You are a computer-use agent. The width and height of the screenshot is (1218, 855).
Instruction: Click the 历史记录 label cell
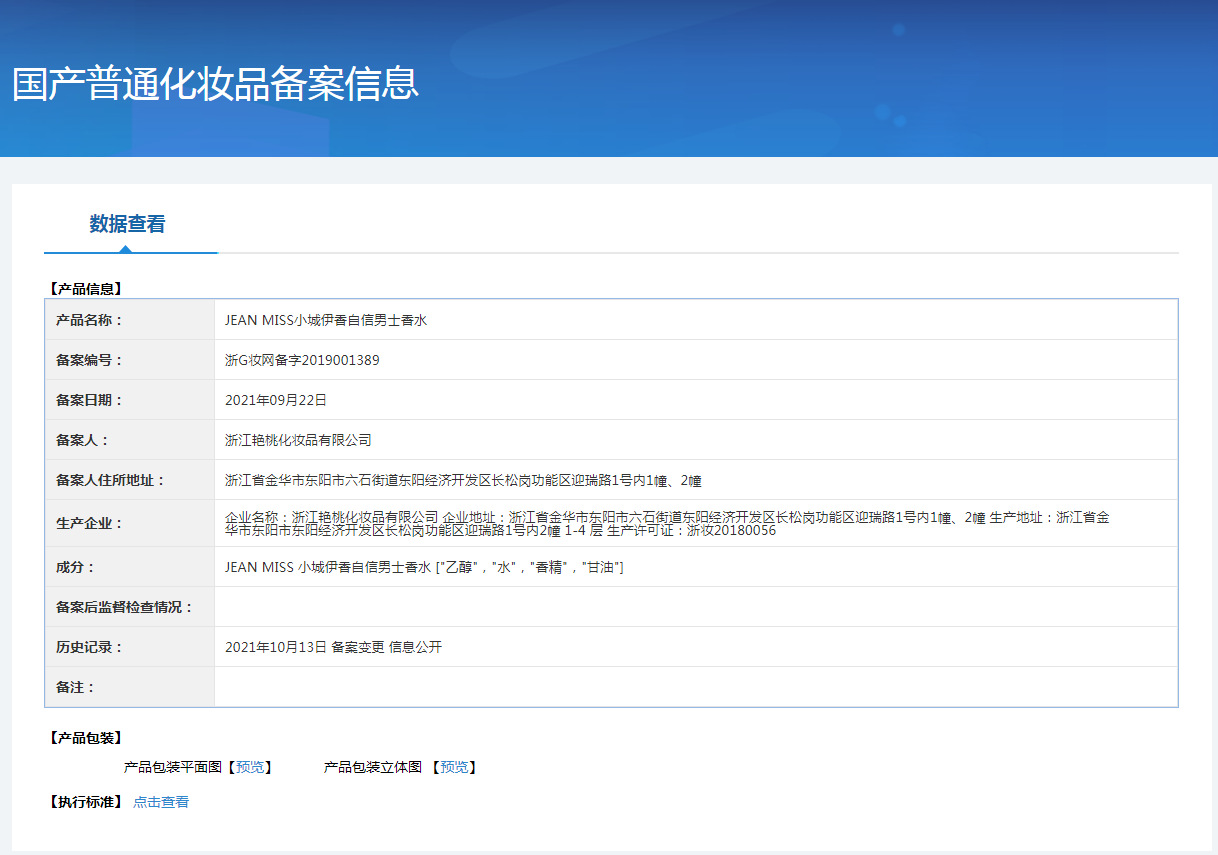click(130, 647)
